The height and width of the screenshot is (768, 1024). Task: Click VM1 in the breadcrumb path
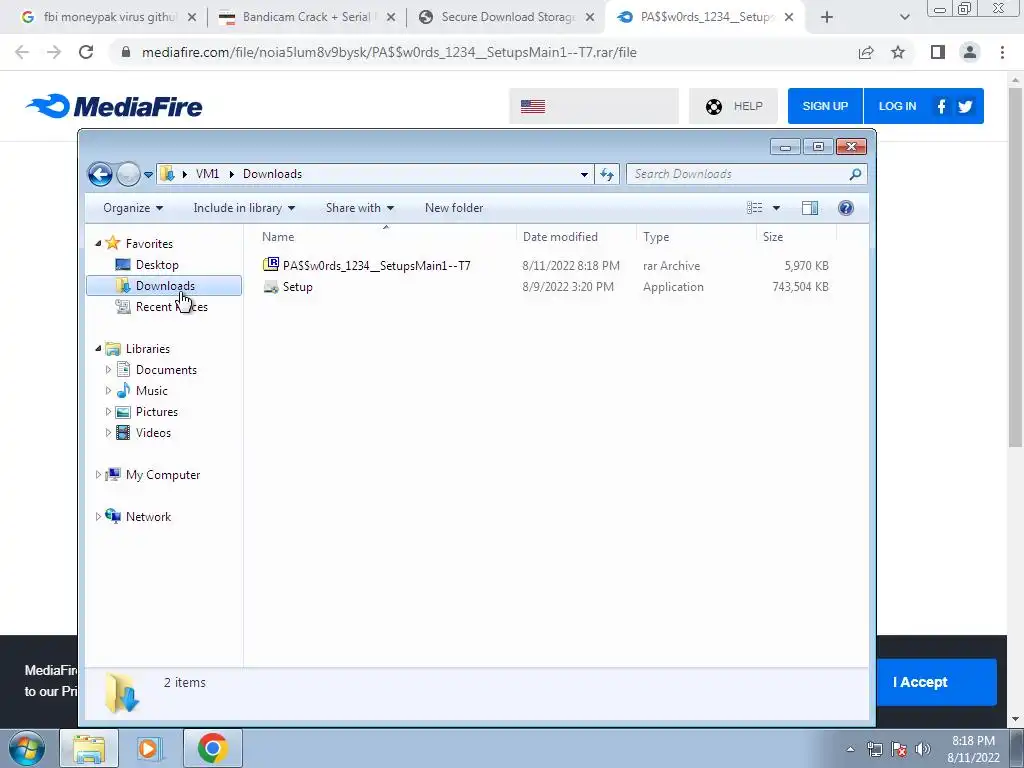coord(207,174)
